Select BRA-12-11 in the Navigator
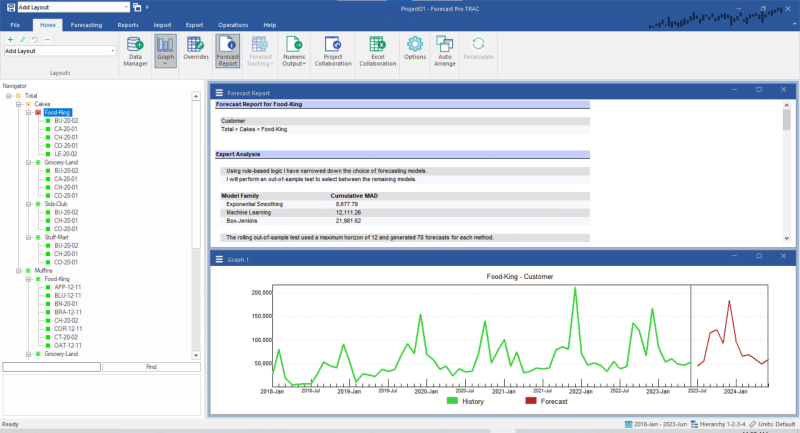The width and height of the screenshot is (800, 433). click(x=67, y=312)
